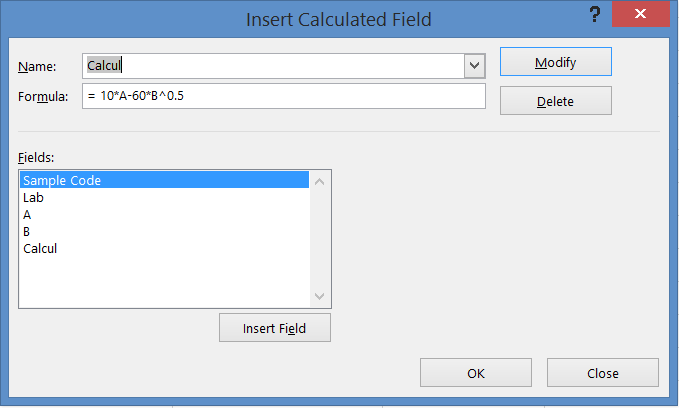This screenshot has width=679, height=408.
Task: Choose field B from the Fields list
Action: coord(28,232)
